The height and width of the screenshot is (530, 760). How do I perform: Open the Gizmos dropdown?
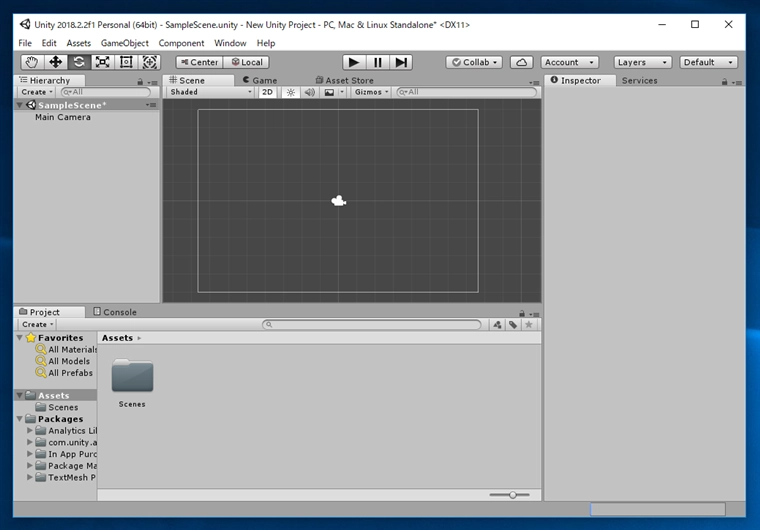[x=371, y=92]
